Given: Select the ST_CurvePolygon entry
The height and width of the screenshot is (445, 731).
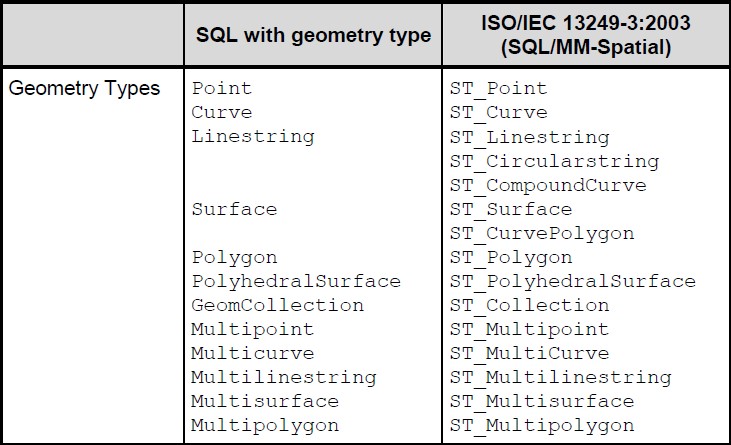Looking at the screenshot, I should point(542,233).
